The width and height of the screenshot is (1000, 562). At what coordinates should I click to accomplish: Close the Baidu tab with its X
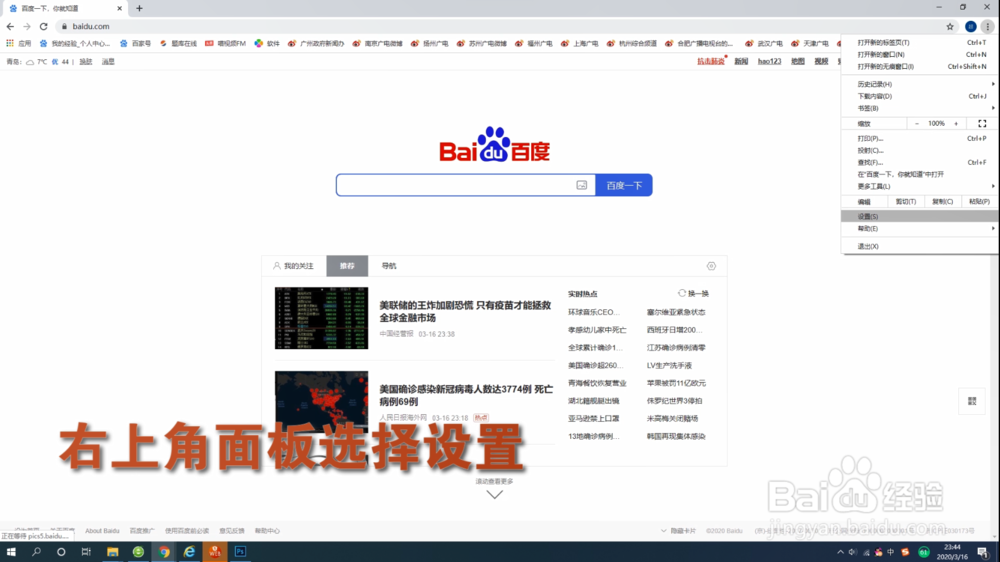click(x=119, y=8)
